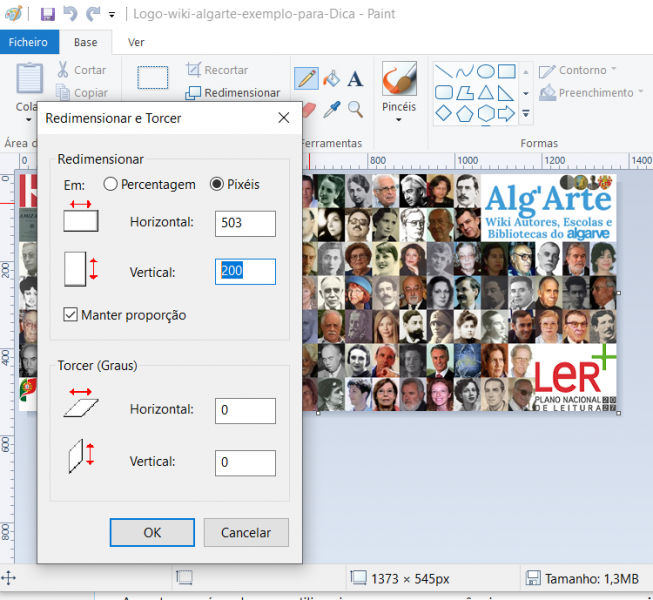Expand the Colar dropdown arrow
This screenshot has height=600, width=653.
28,120
